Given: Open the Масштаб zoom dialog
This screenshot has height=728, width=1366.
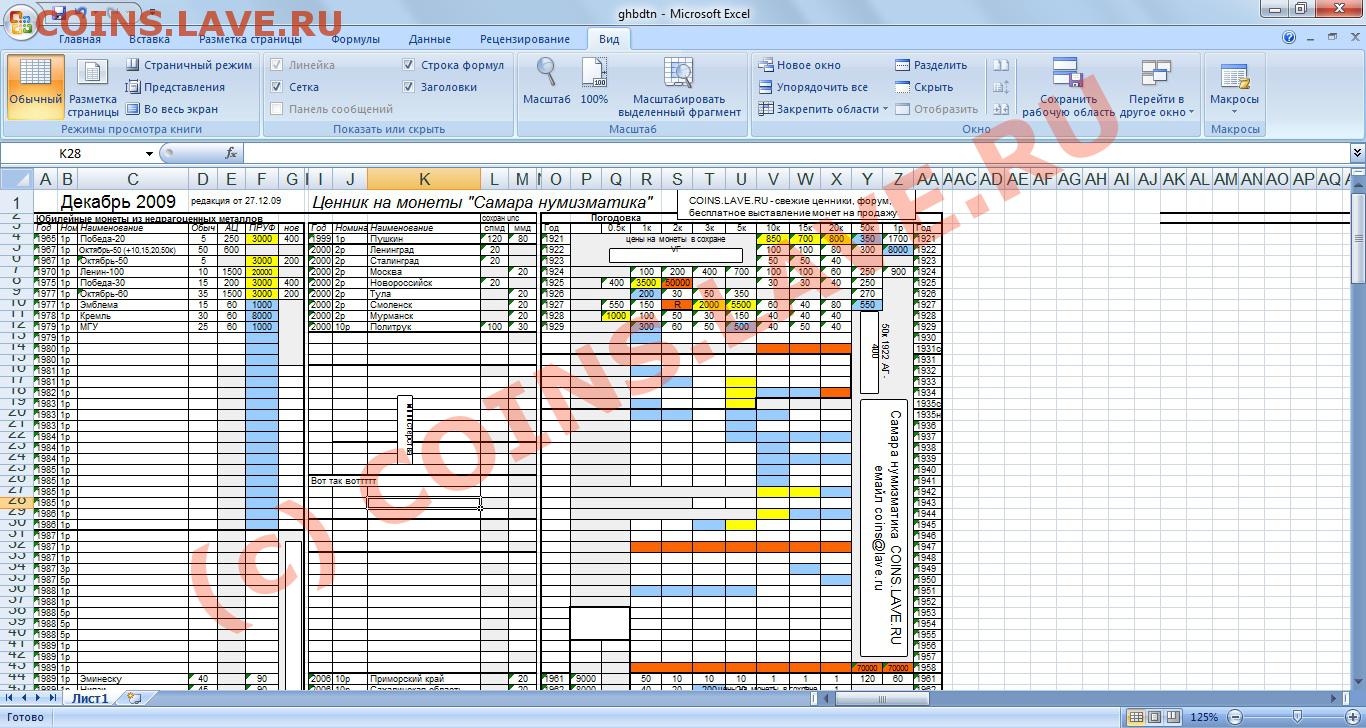Looking at the screenshot, I should click(x=546, y=83).
